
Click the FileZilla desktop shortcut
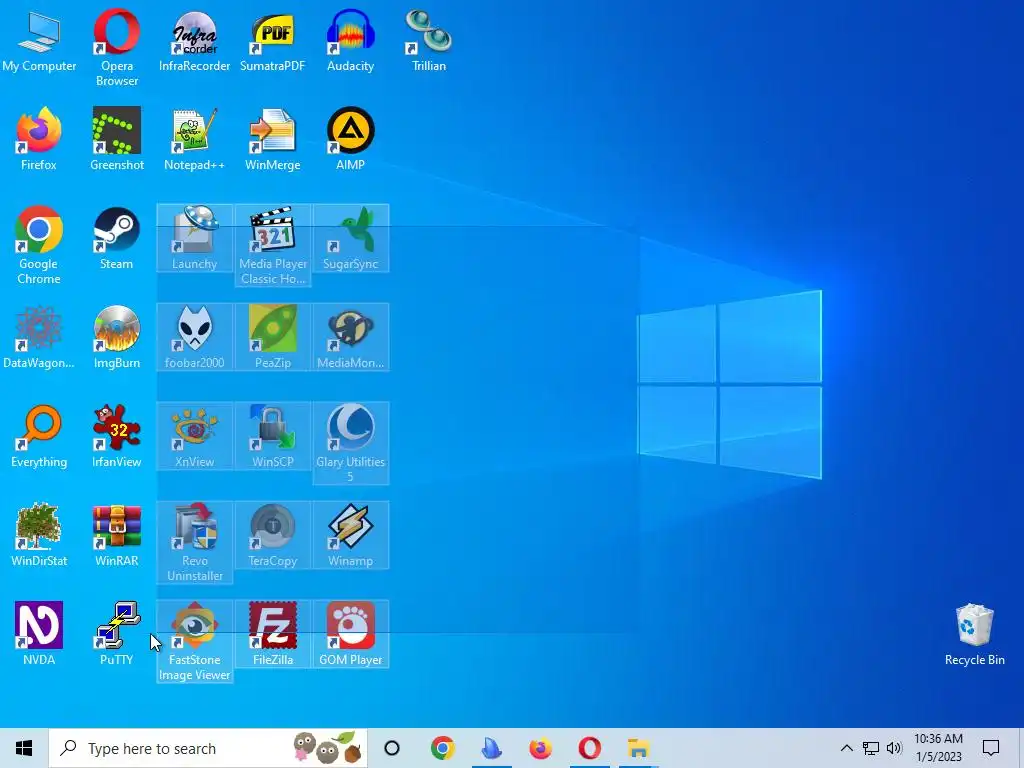click(x=273, y=634)
